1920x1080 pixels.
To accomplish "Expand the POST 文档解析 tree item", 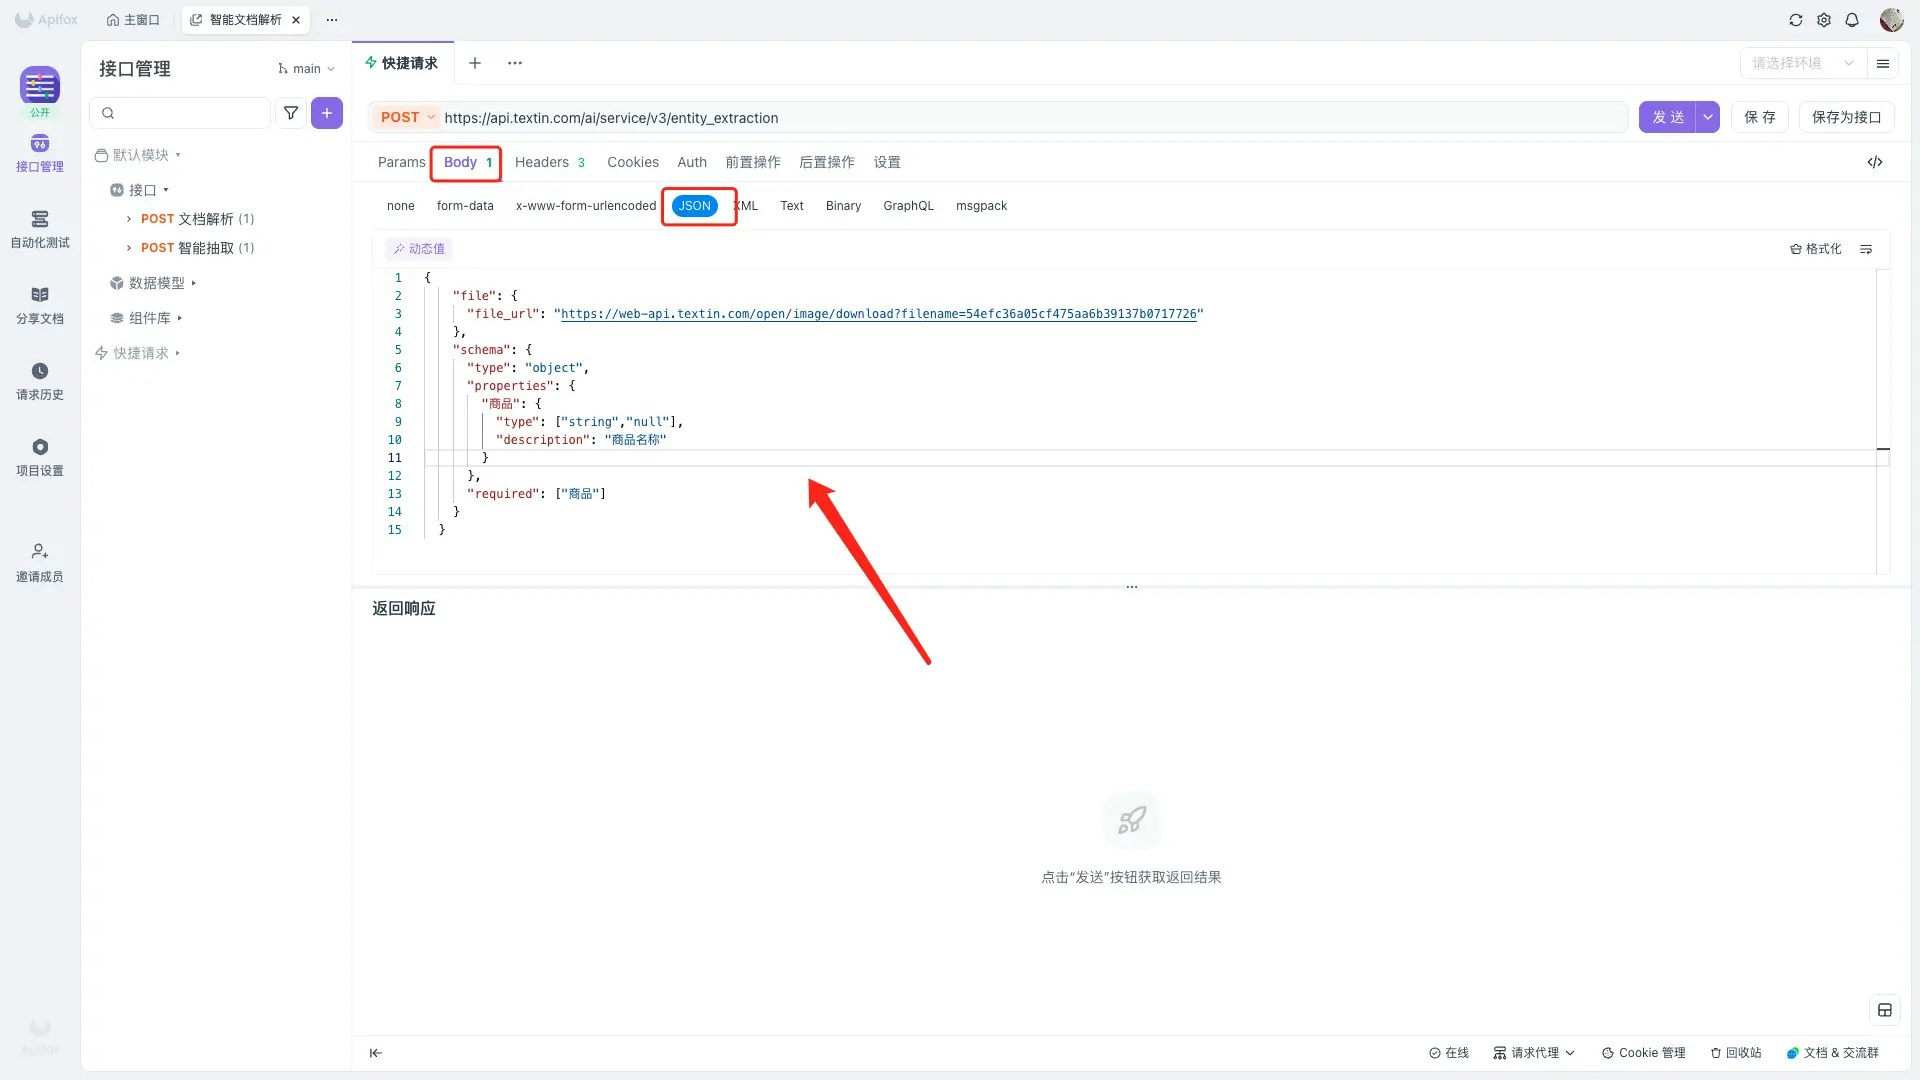I will (x=129, y=219).
